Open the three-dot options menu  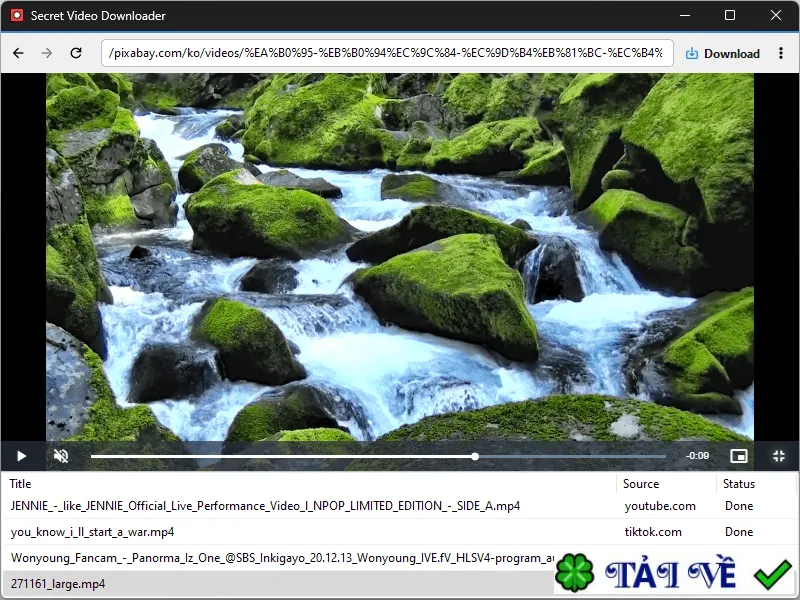coord(781,53)
